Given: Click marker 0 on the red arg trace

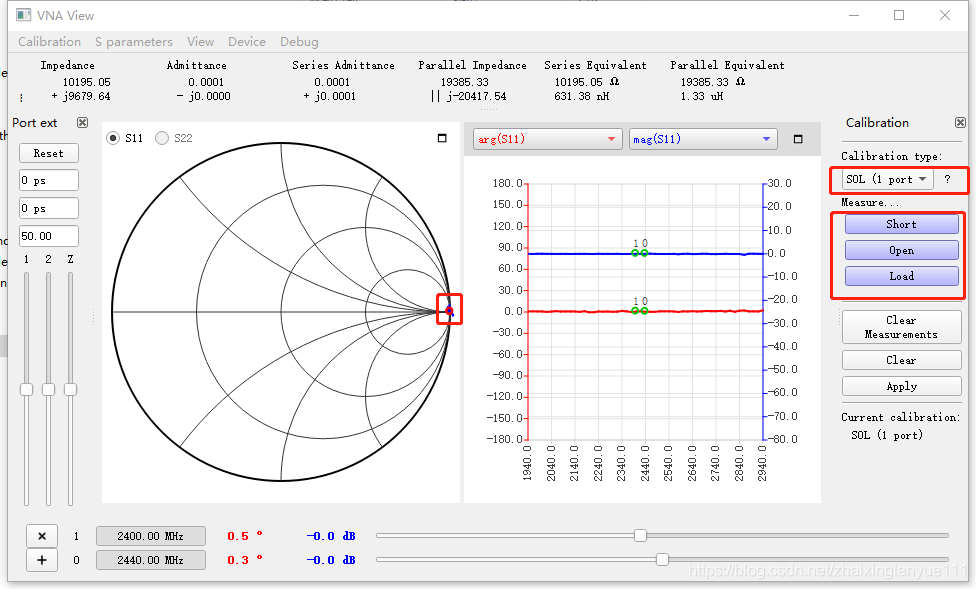Looking at the screenshot, I should [x=644, y=311].
